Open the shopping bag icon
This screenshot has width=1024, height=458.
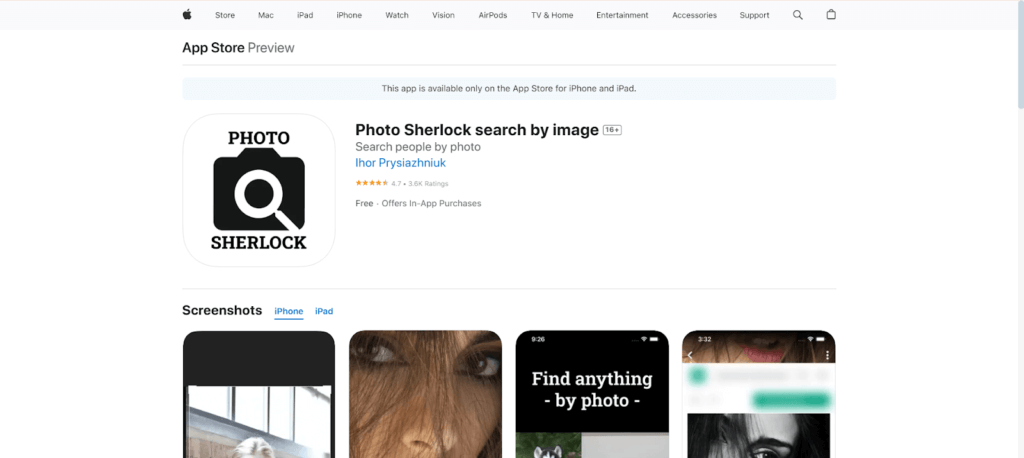click(830, 15)
